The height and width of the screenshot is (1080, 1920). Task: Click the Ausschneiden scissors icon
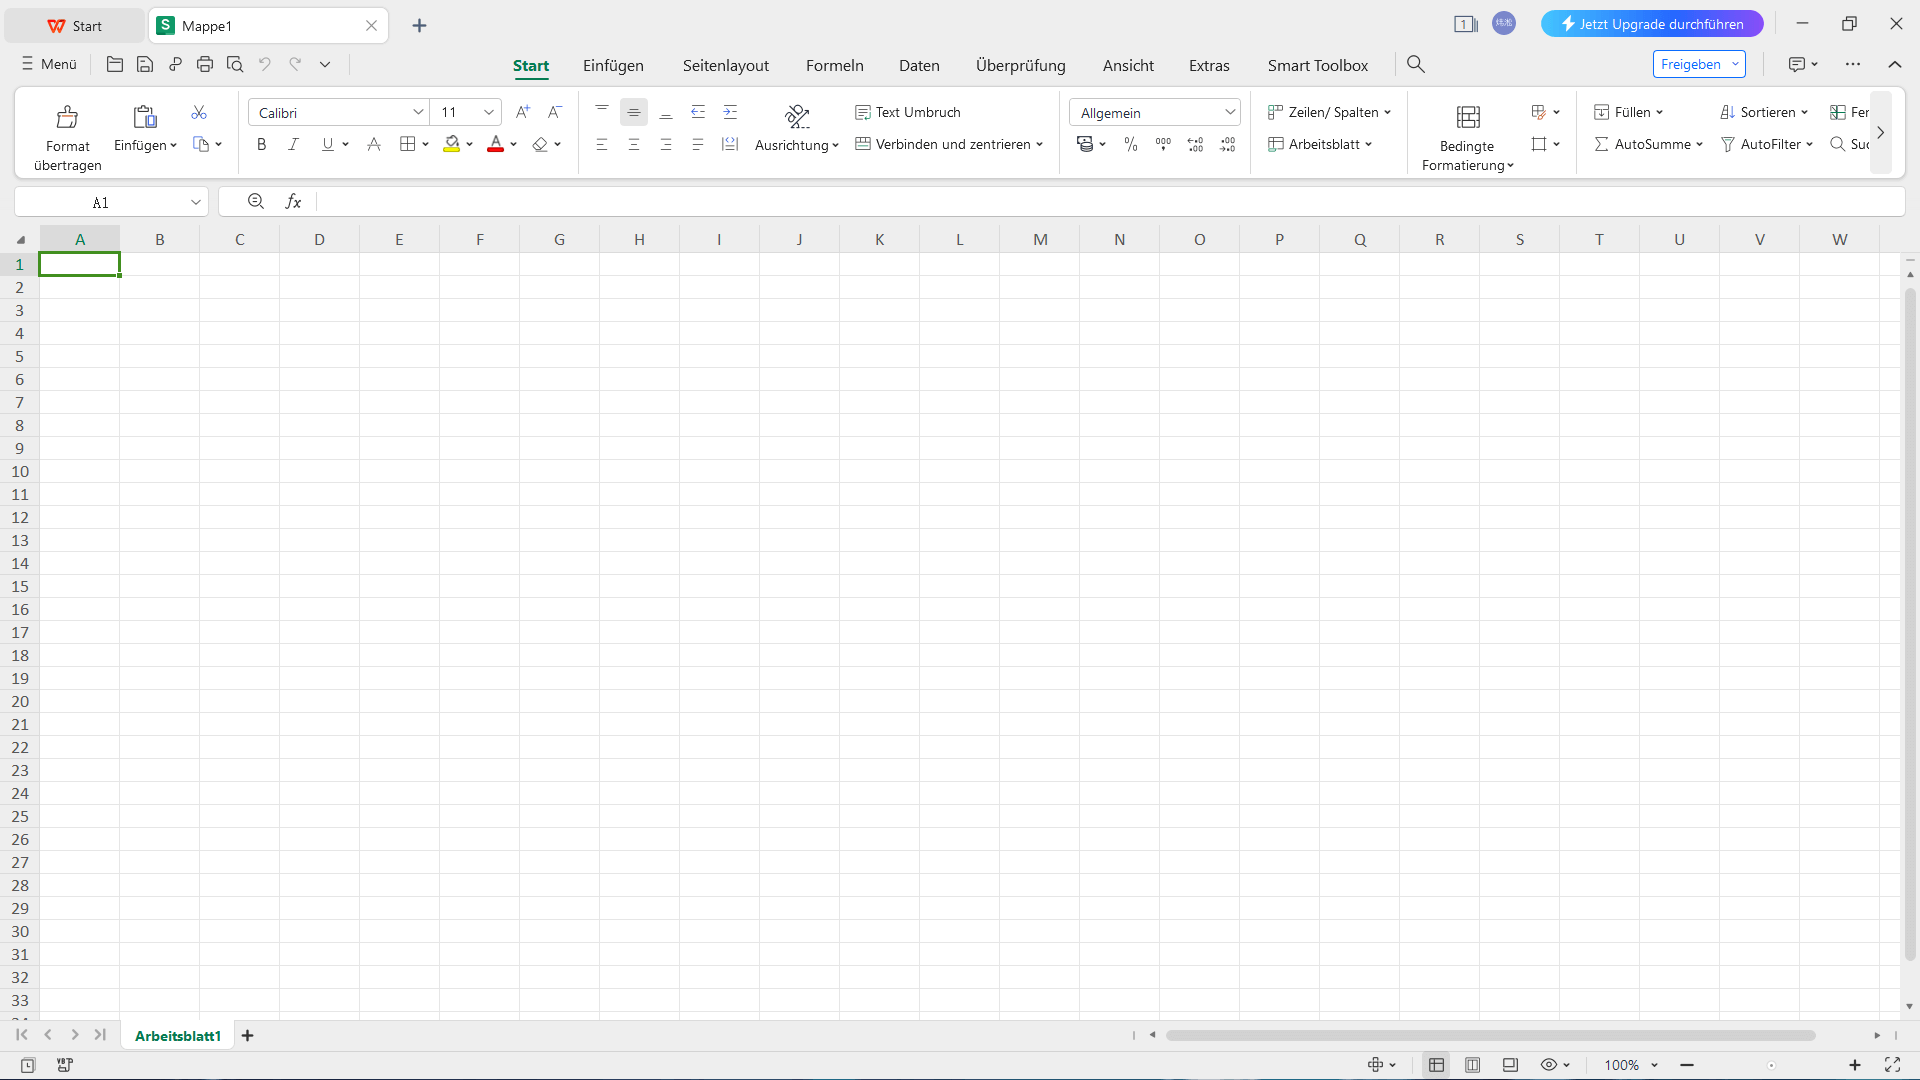click(199, 112)
